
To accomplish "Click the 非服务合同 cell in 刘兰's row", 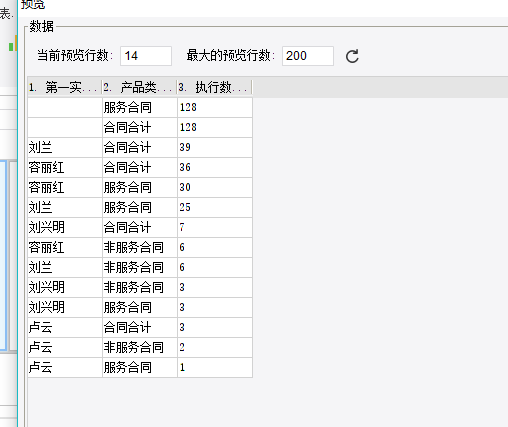I will 140,267.
